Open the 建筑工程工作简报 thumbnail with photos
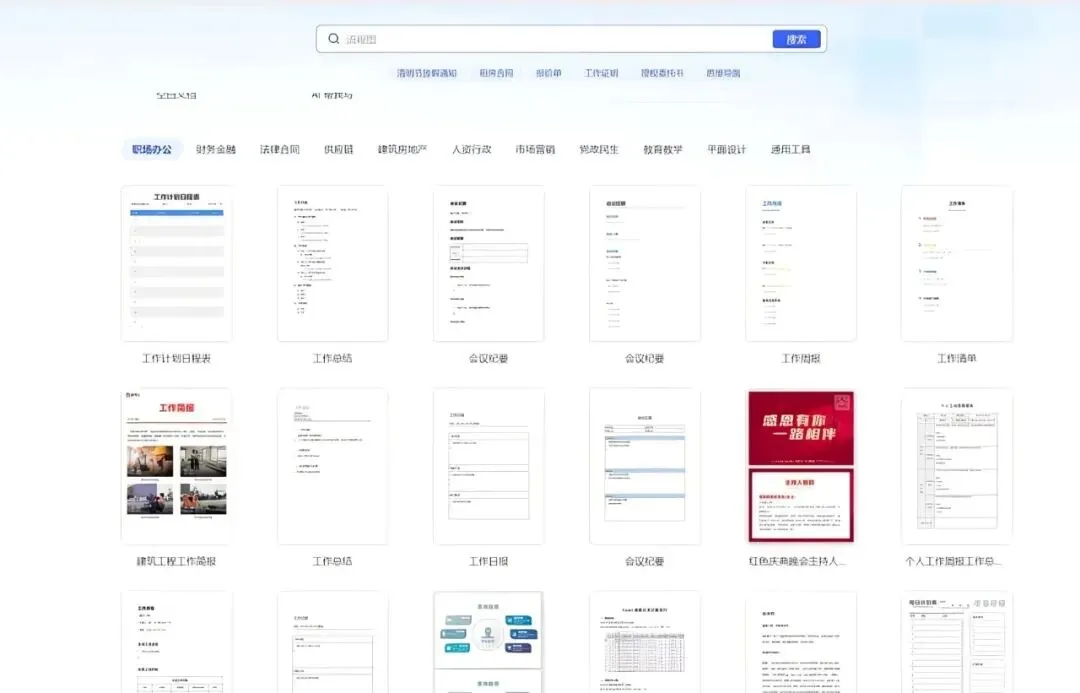1080x693 pixels. click(176, 466)
